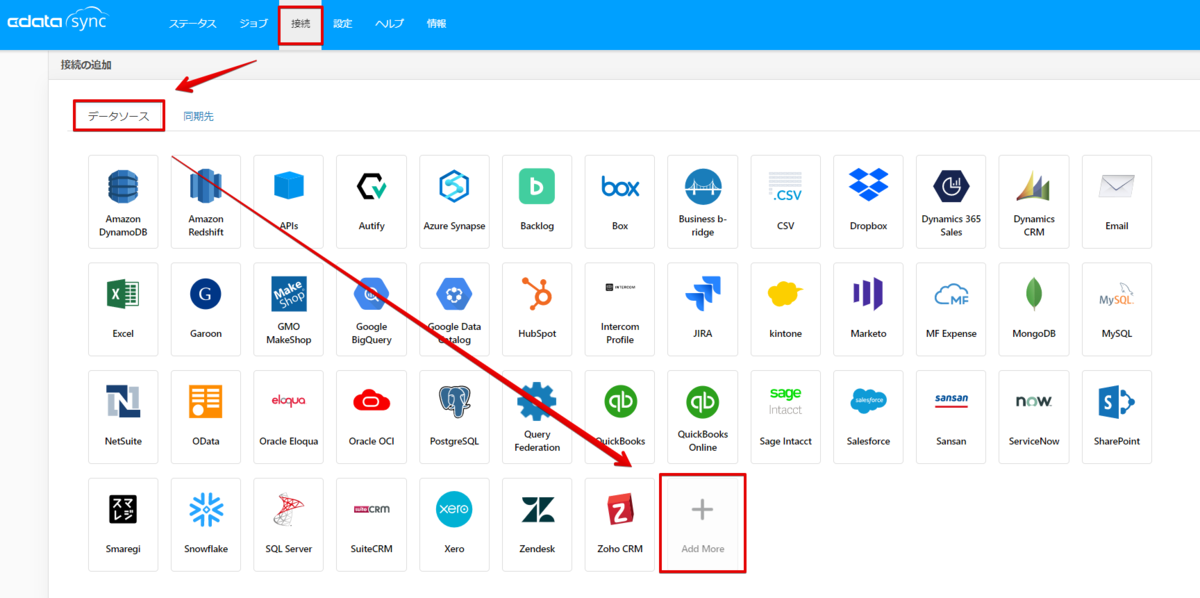Image resolution: width=1200 pixels, height=598 pixels.
Task: Select the Marketo connector
Action: click(868, 310)
